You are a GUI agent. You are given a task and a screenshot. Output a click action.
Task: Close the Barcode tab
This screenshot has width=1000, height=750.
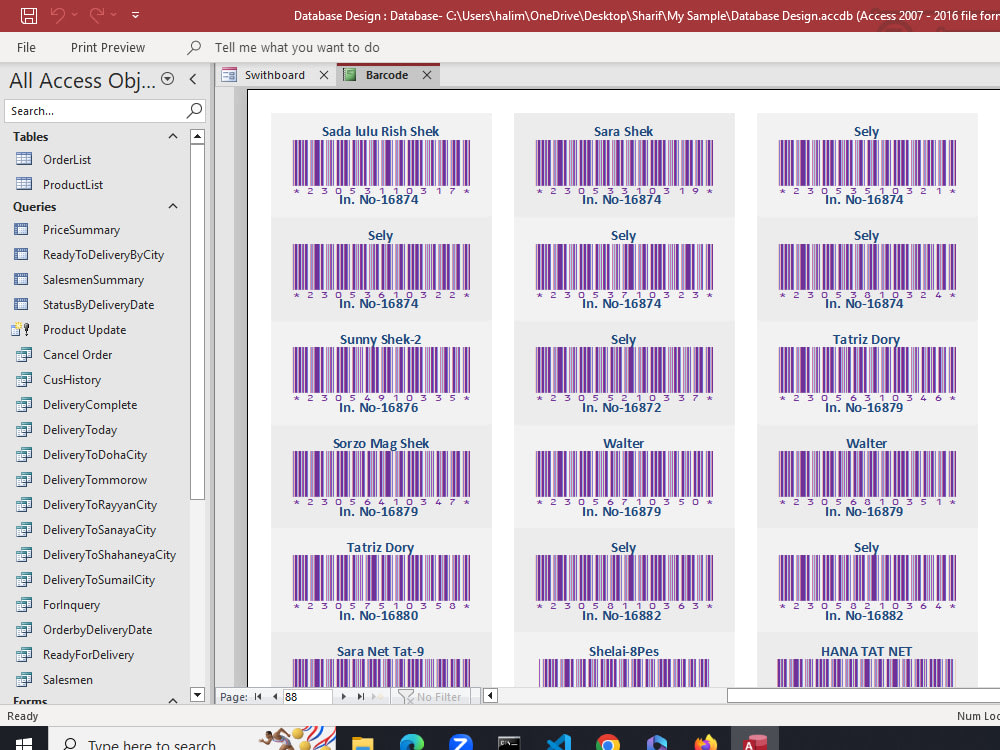click(427, 75)
